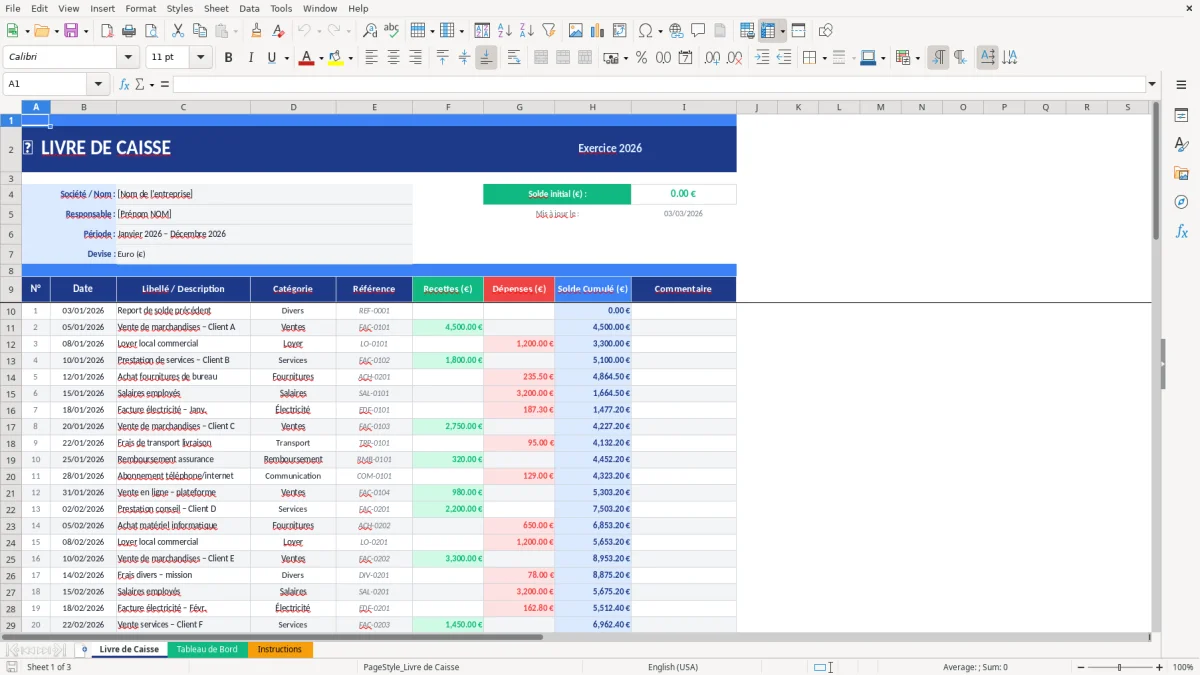Switch to the Tableau de Bord sheet
Screen dimensions: 1200x675
pyautogui.click(x=207, y=648)
